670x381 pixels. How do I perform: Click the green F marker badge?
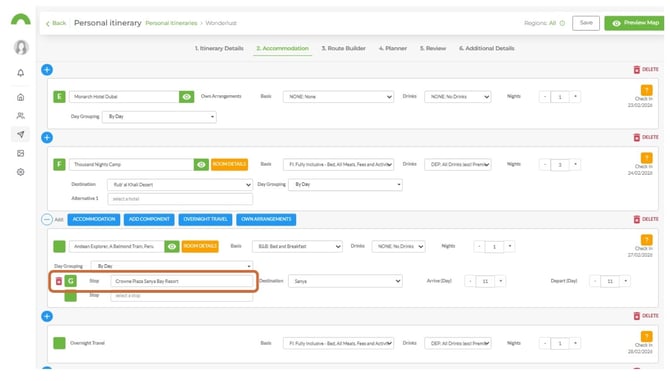point(59,164)
